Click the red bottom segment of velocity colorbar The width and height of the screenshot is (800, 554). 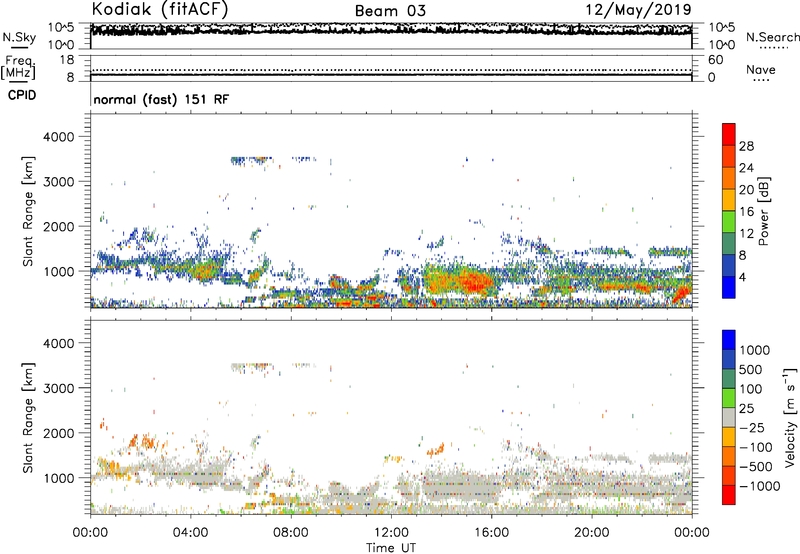coord(729,495)
